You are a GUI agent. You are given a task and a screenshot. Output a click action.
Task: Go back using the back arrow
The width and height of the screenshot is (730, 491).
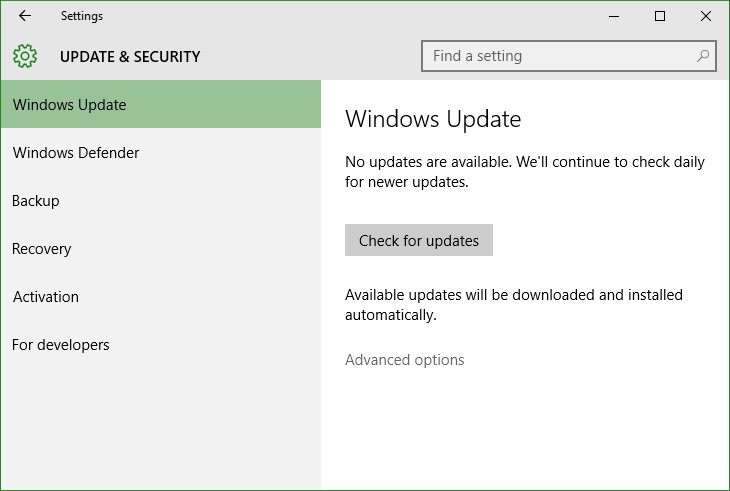pos(25,16)
